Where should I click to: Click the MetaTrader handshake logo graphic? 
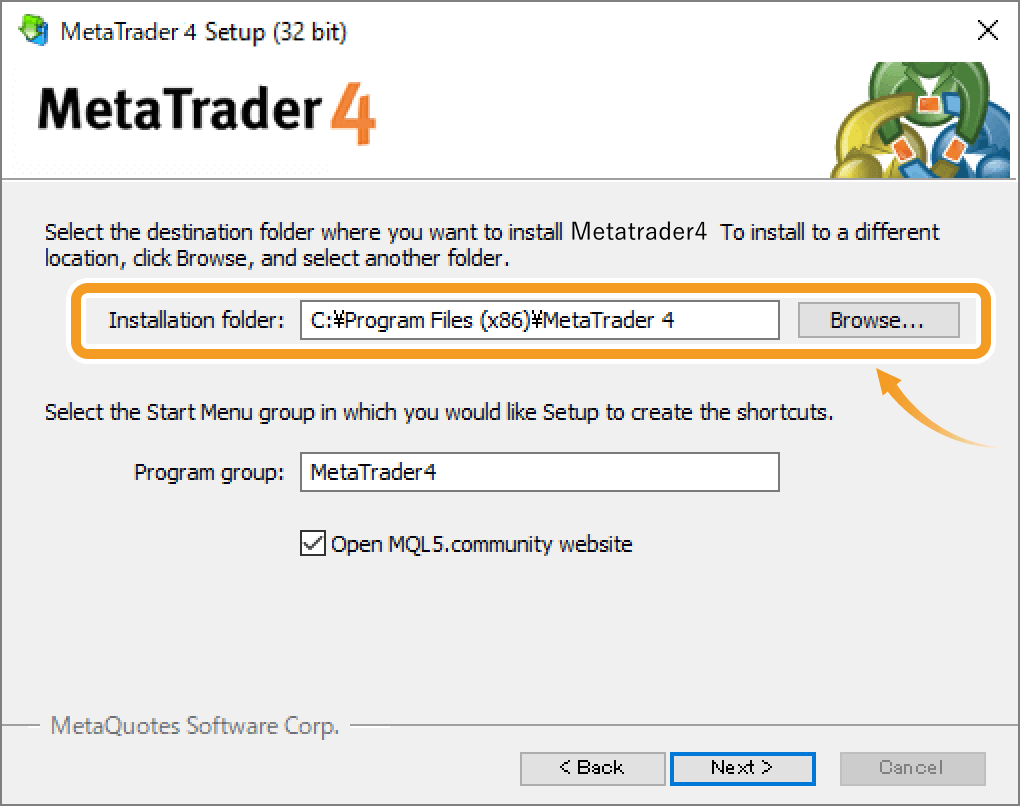tap(920, 120)
